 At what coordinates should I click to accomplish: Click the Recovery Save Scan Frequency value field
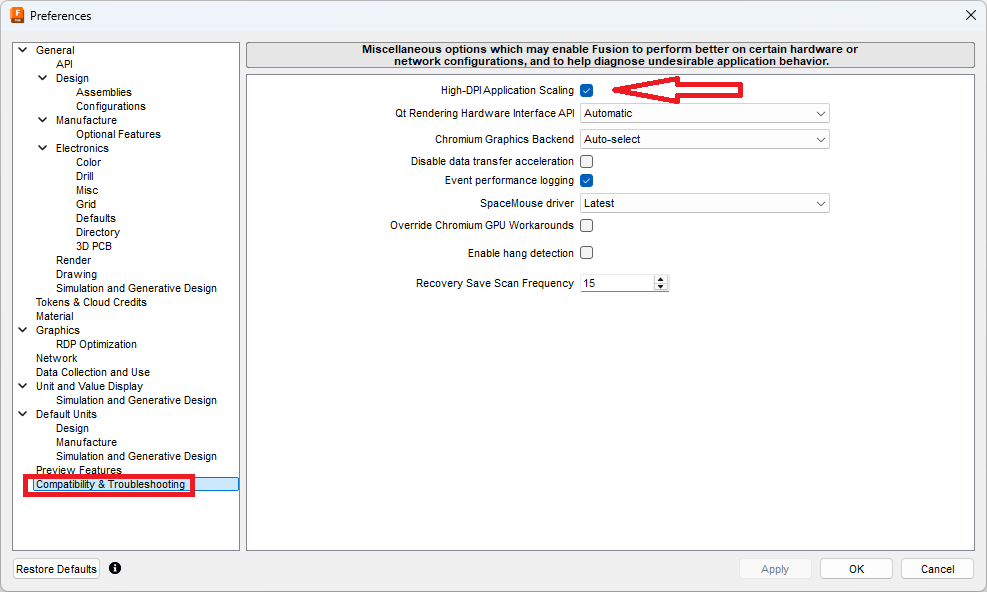pos(617,283)
